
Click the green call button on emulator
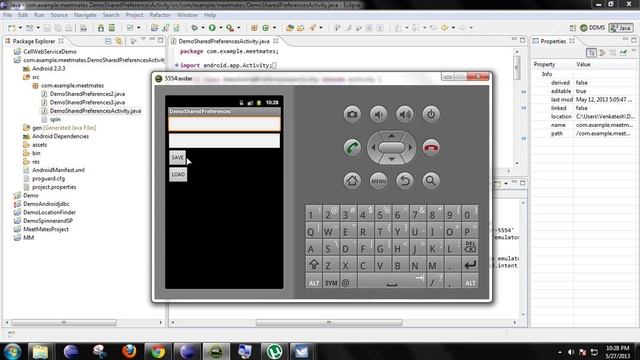(x=352, y=147)
